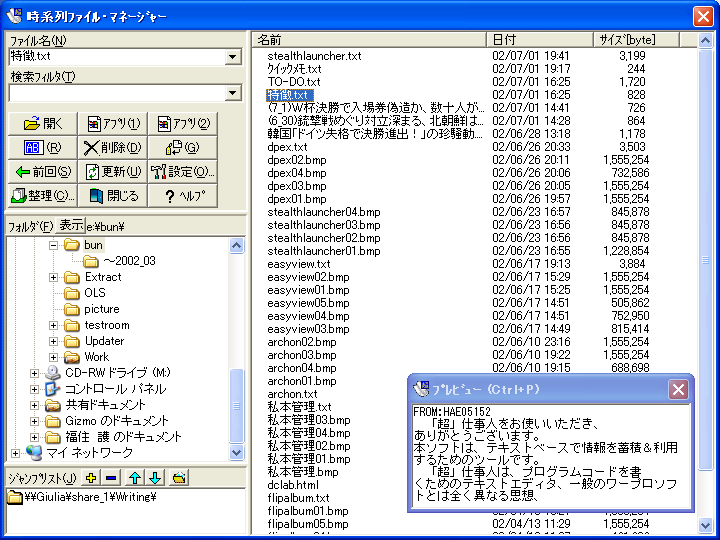Select Gizmo のドキュメント folder

pyautogui.click(x=117, y=421)
